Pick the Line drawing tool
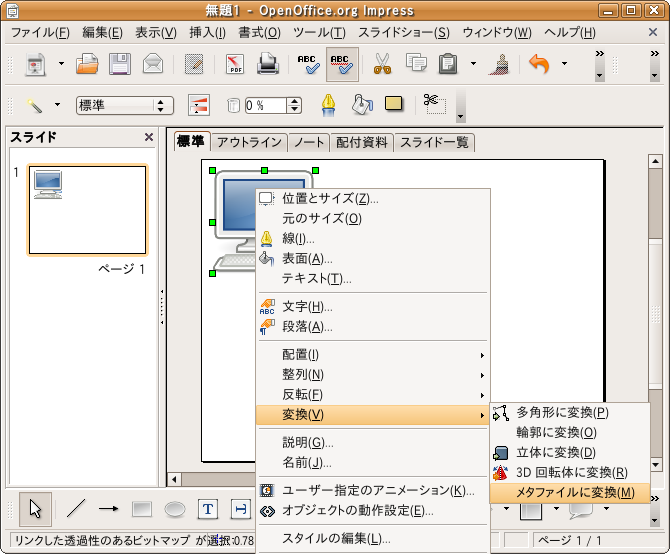Viewport: 670px width, 554px height. [76, 509]
